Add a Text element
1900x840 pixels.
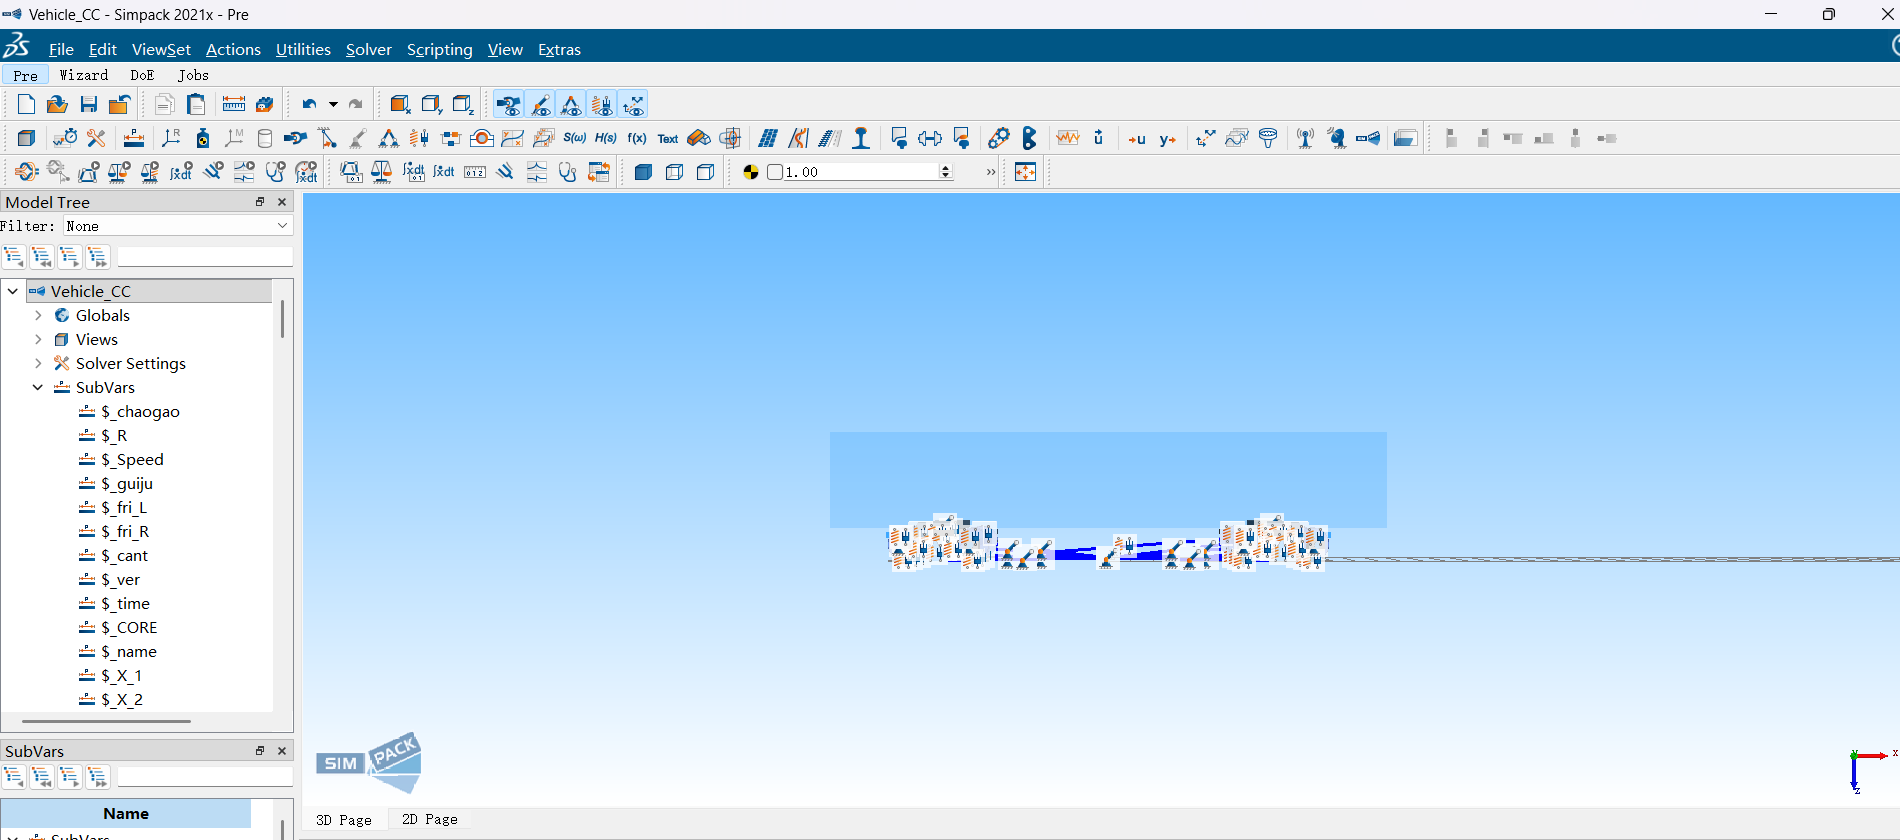tap(668, 139)
